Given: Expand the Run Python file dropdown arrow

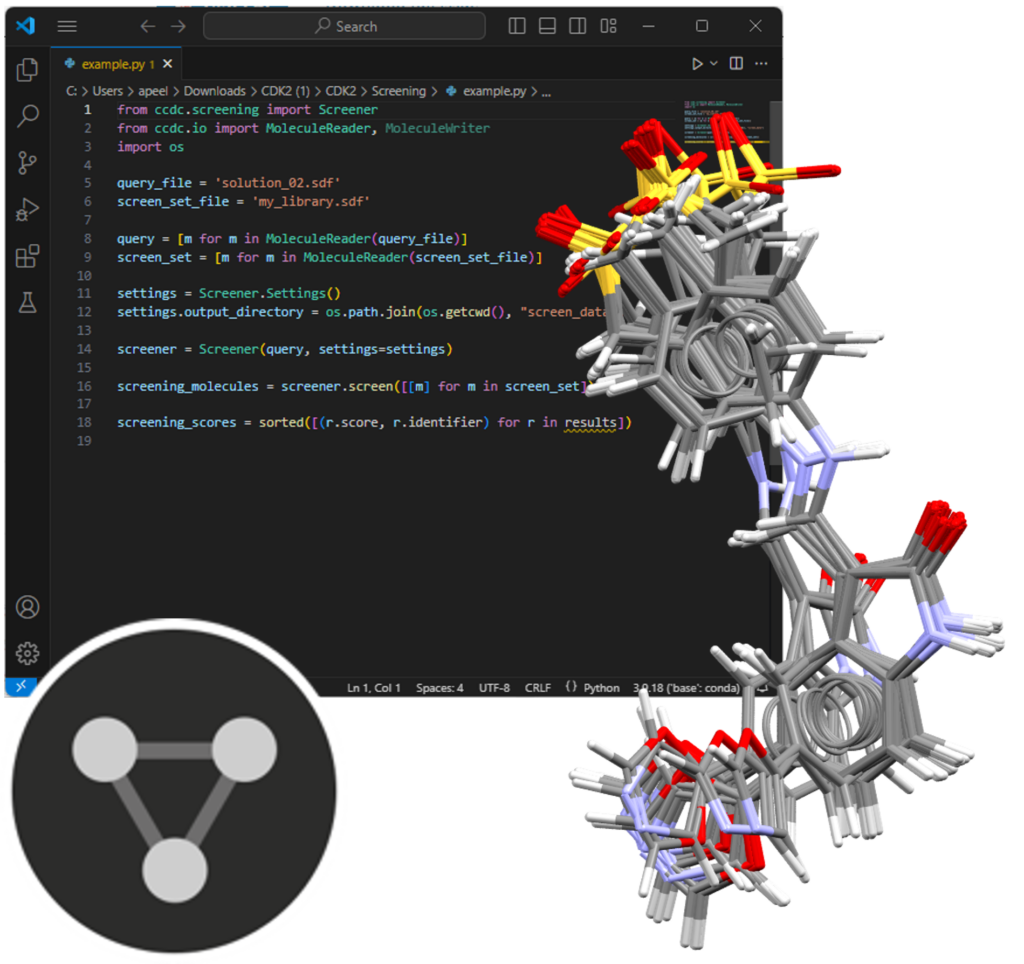Looking at the screenshot, I should 714,64.
